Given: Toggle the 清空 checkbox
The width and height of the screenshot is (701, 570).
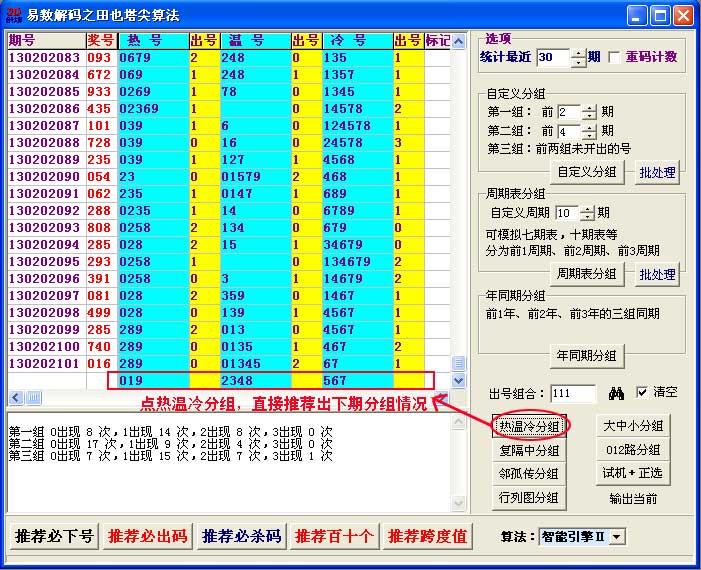Looking at the screenshot, I should coord(642,393).
